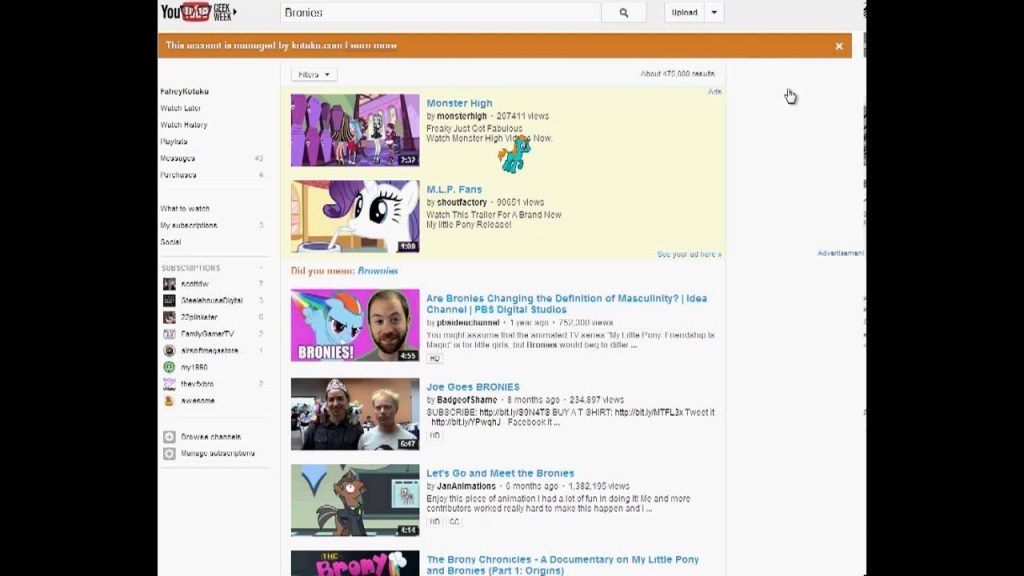The width and height of the screenshot is (1024, 576).
Task: Select the my1980 channel avatar
Action: (169, 367)
